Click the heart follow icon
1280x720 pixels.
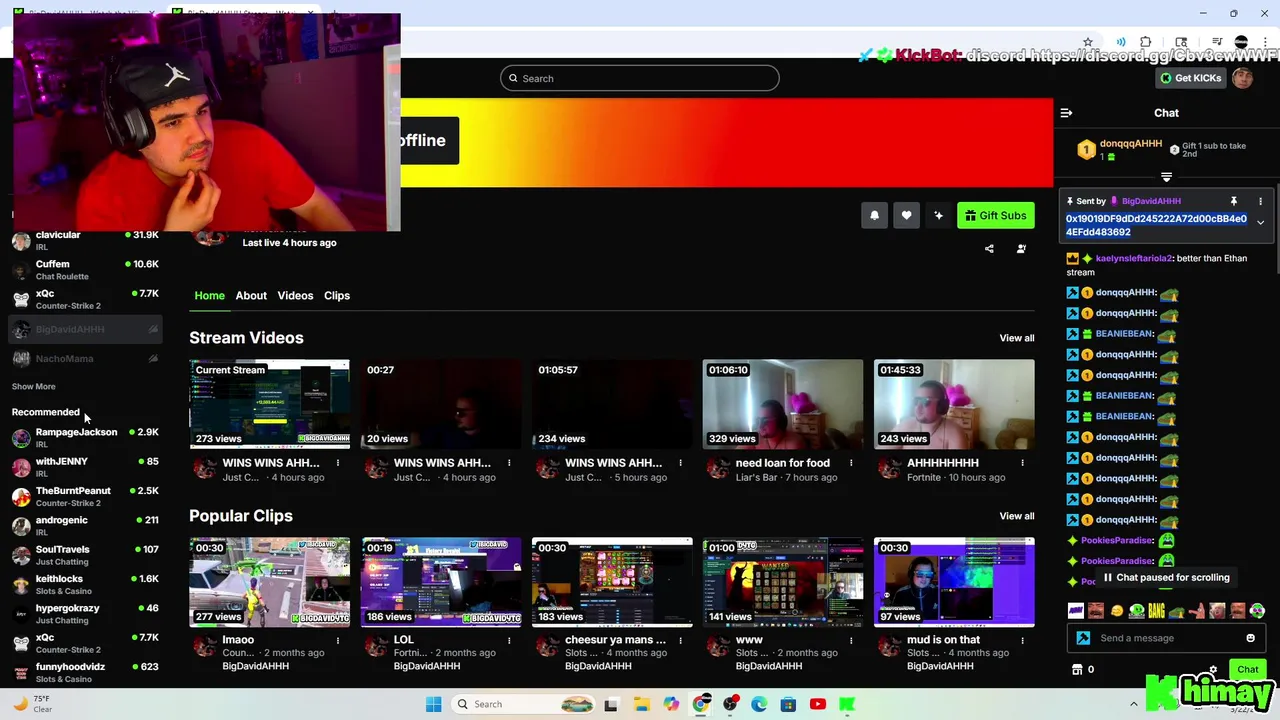pos(906,215)
